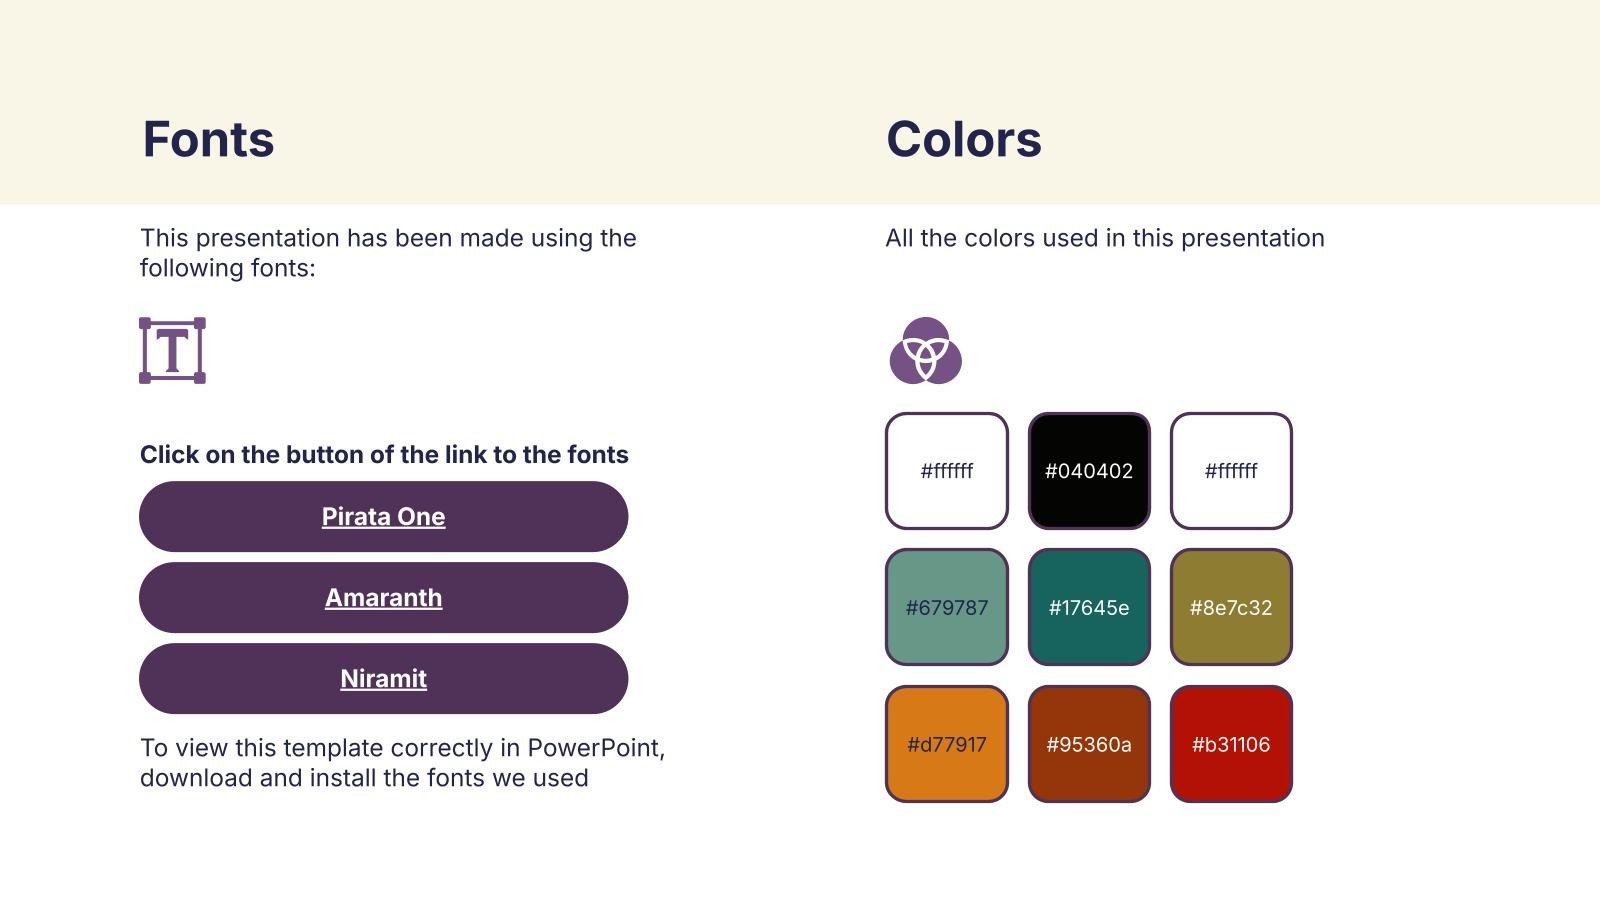This screenshot has width=1600, height=900.
Task: Open the Amaranth font link
Action: (x=383, y=598)
